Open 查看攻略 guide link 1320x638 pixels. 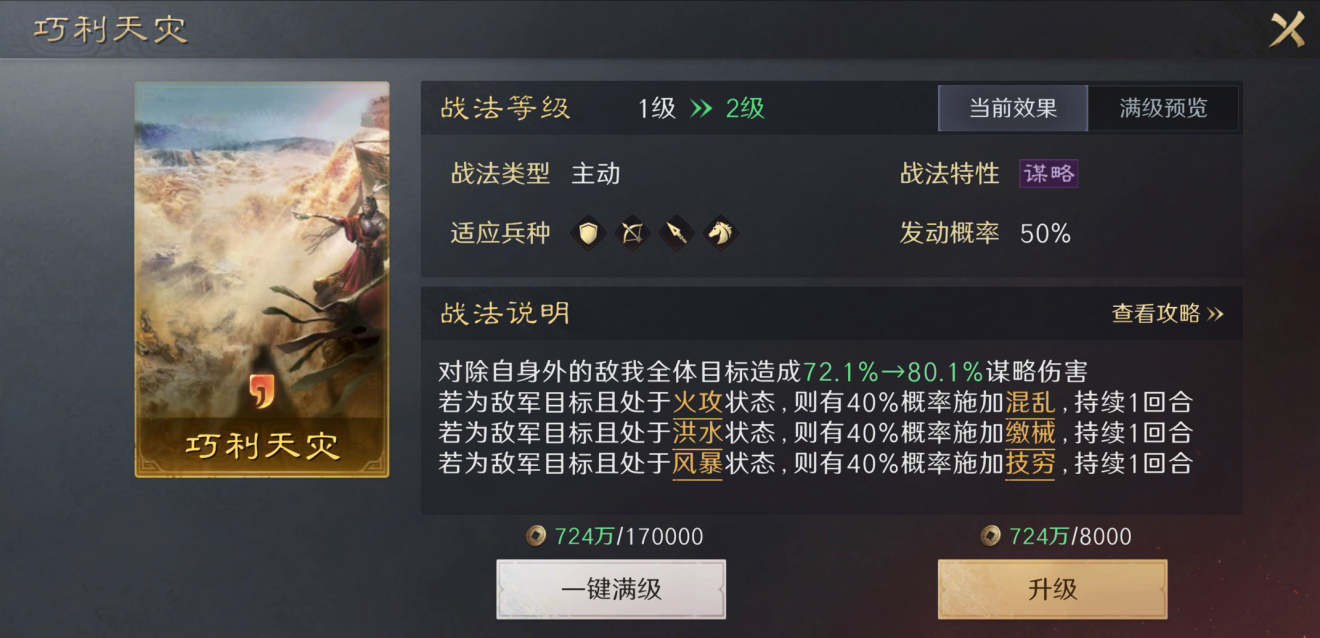click(x=1167, y=314)
